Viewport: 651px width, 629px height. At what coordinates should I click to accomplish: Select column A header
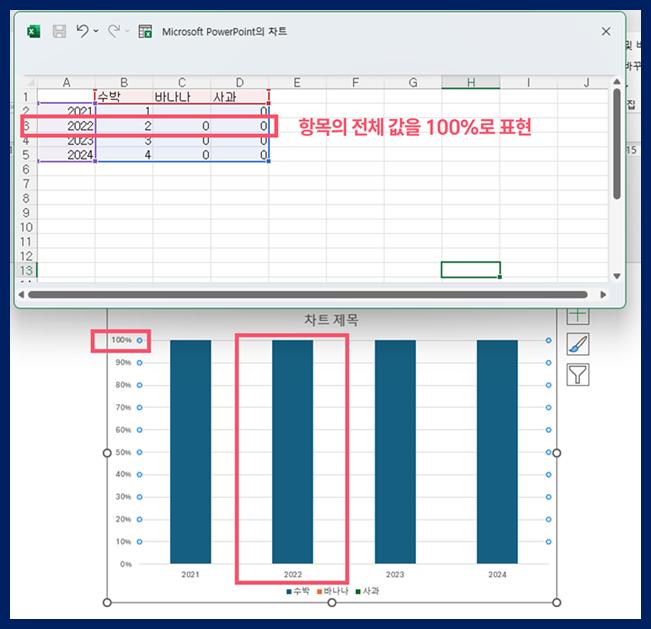66,82
